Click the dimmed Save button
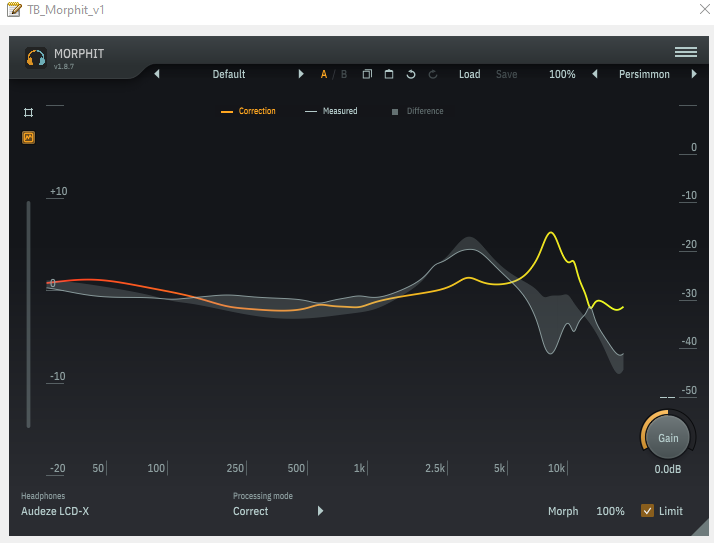 [506, 74]
